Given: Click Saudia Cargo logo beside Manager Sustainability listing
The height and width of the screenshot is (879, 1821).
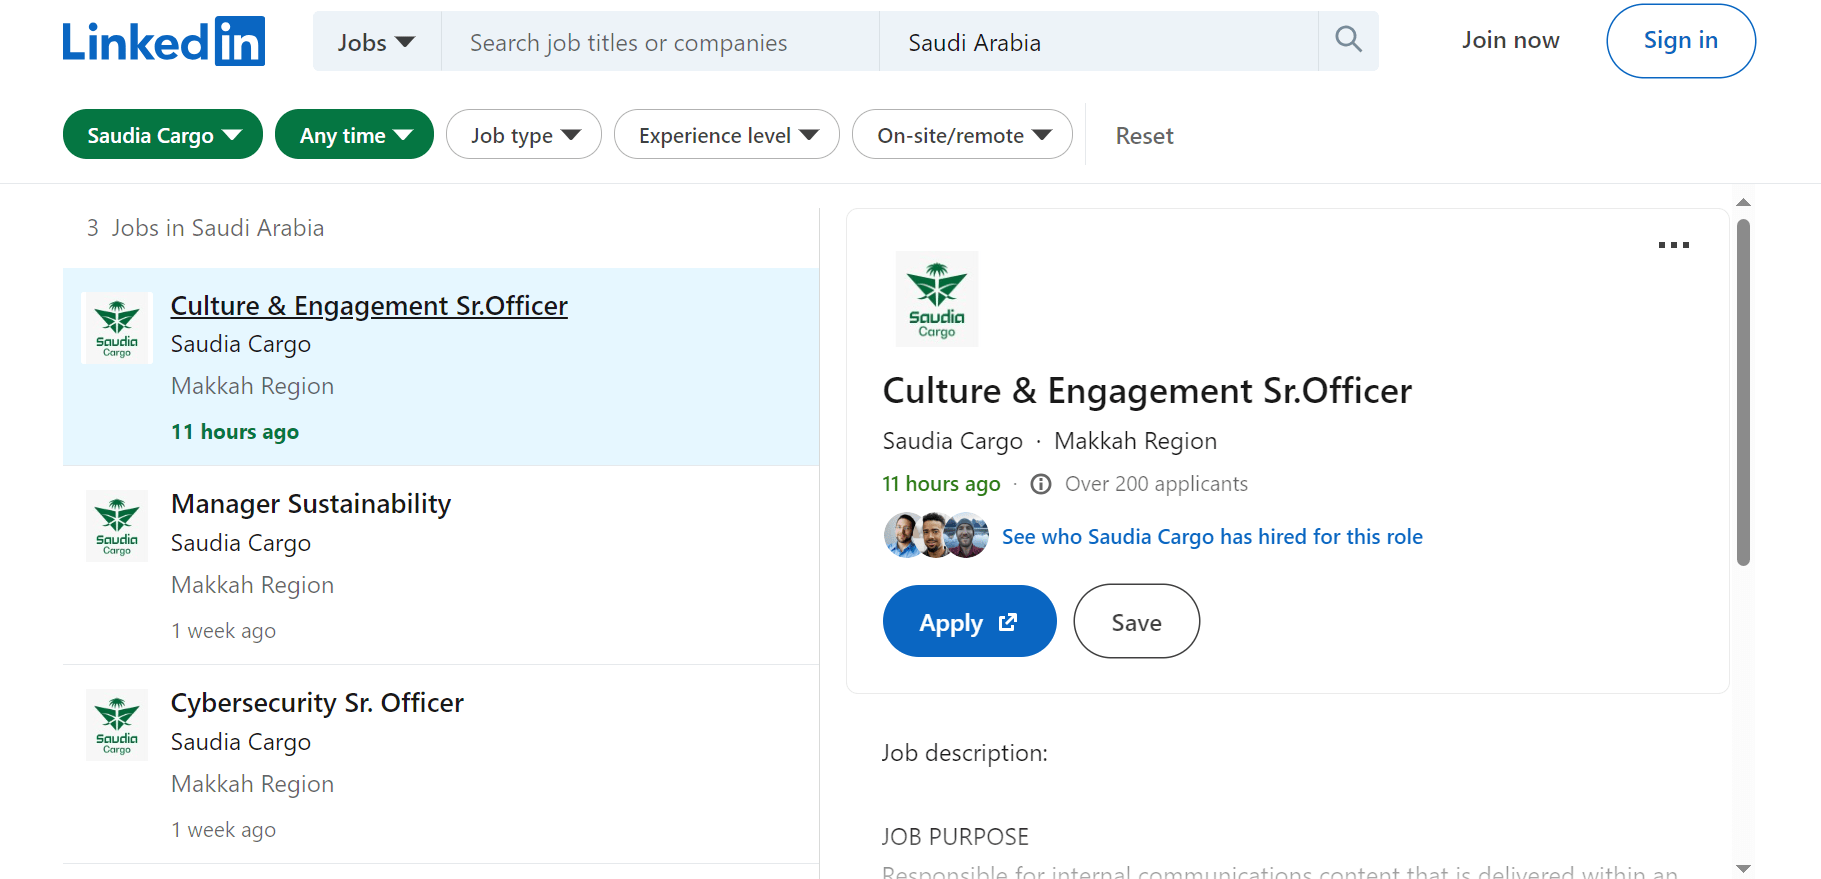Looking at the screenshot, I should pos(117,526).
